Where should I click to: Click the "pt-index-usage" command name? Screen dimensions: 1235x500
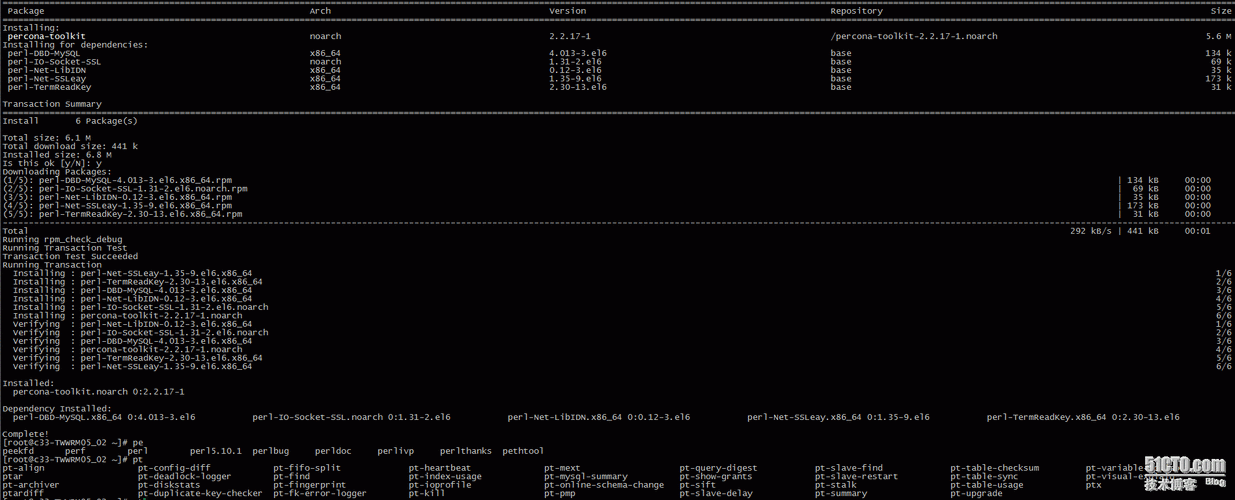pyautogui.click(x=445, y=477)
